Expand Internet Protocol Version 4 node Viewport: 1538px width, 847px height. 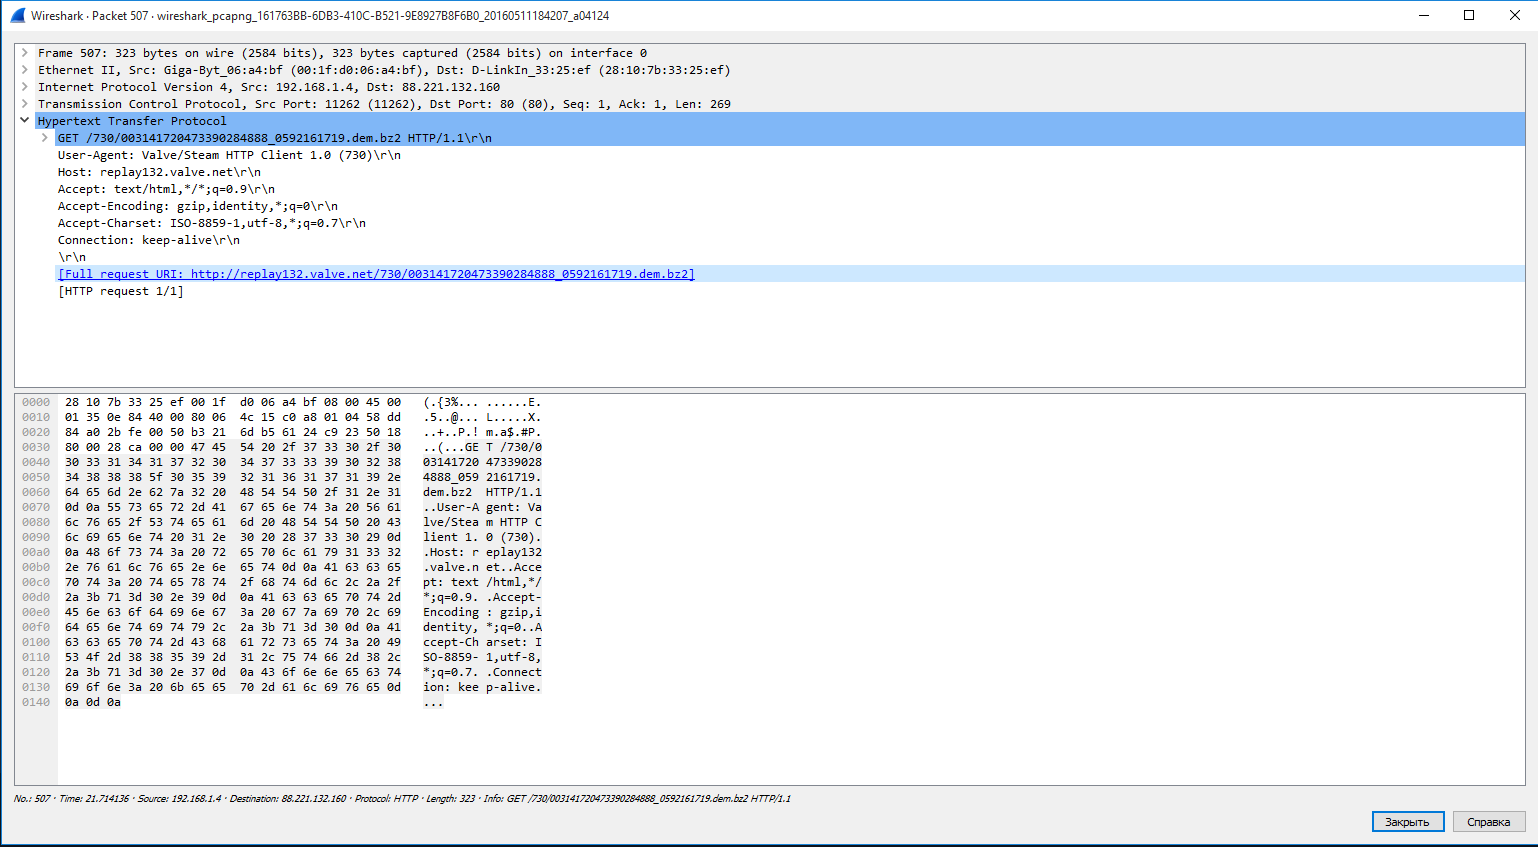(24, 87)
